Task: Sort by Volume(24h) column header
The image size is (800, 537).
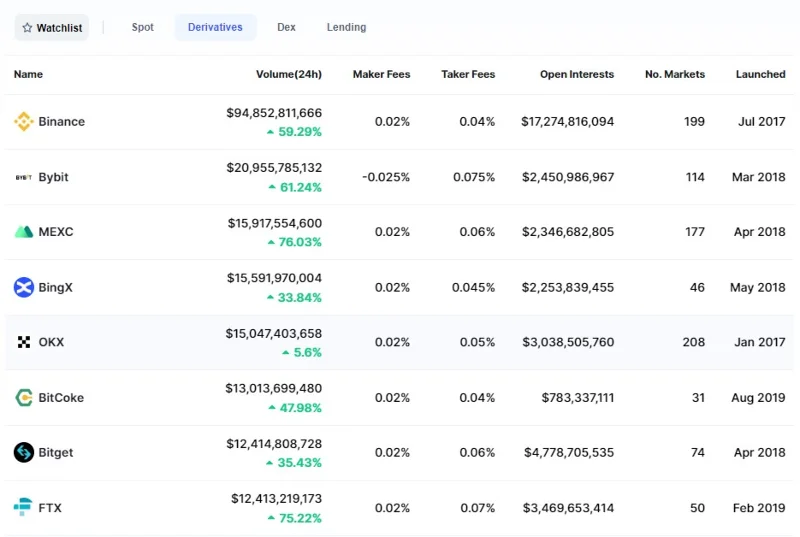Action: point(289,74)
